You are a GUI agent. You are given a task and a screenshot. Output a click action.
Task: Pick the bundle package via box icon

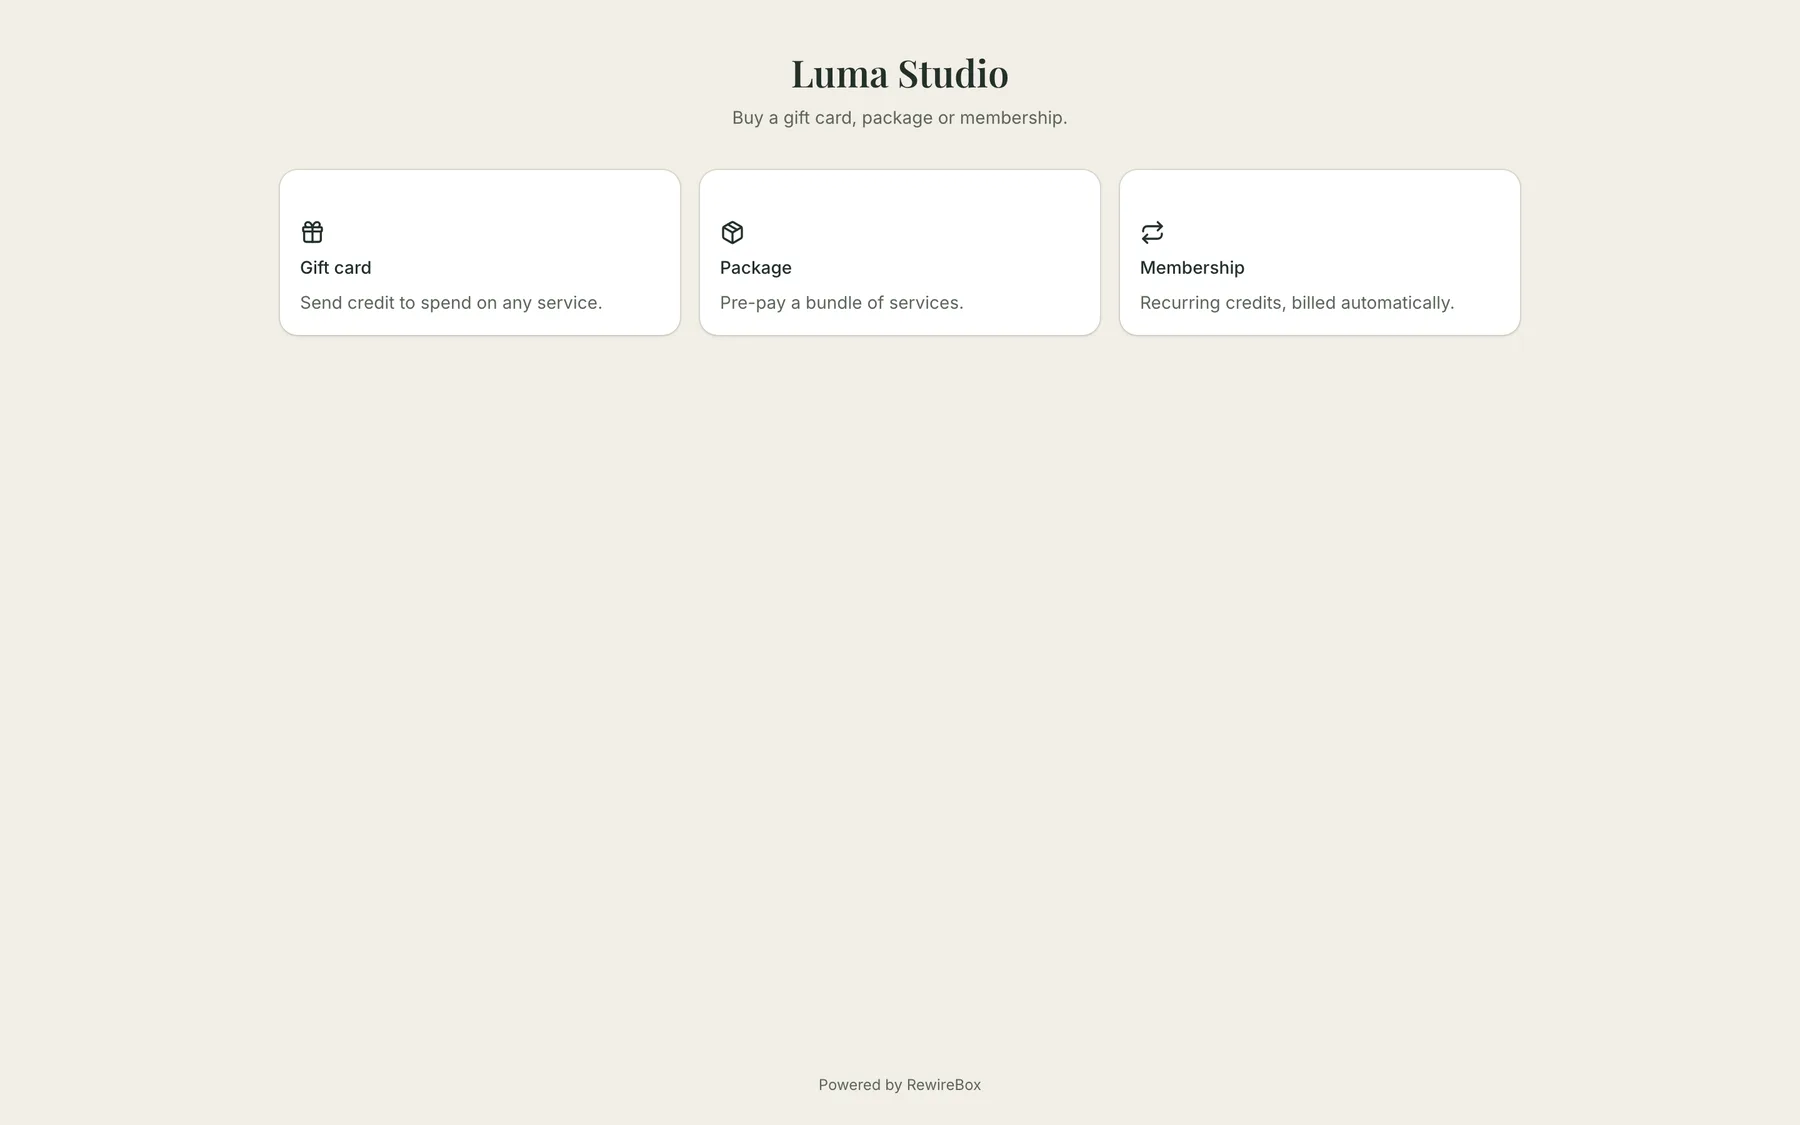tap(732, 232)
